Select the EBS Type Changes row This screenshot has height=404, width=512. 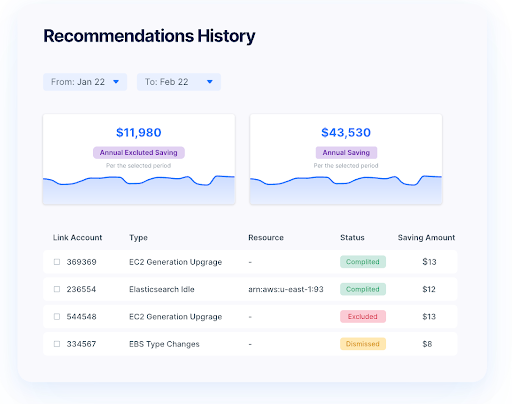click(250, 344)
